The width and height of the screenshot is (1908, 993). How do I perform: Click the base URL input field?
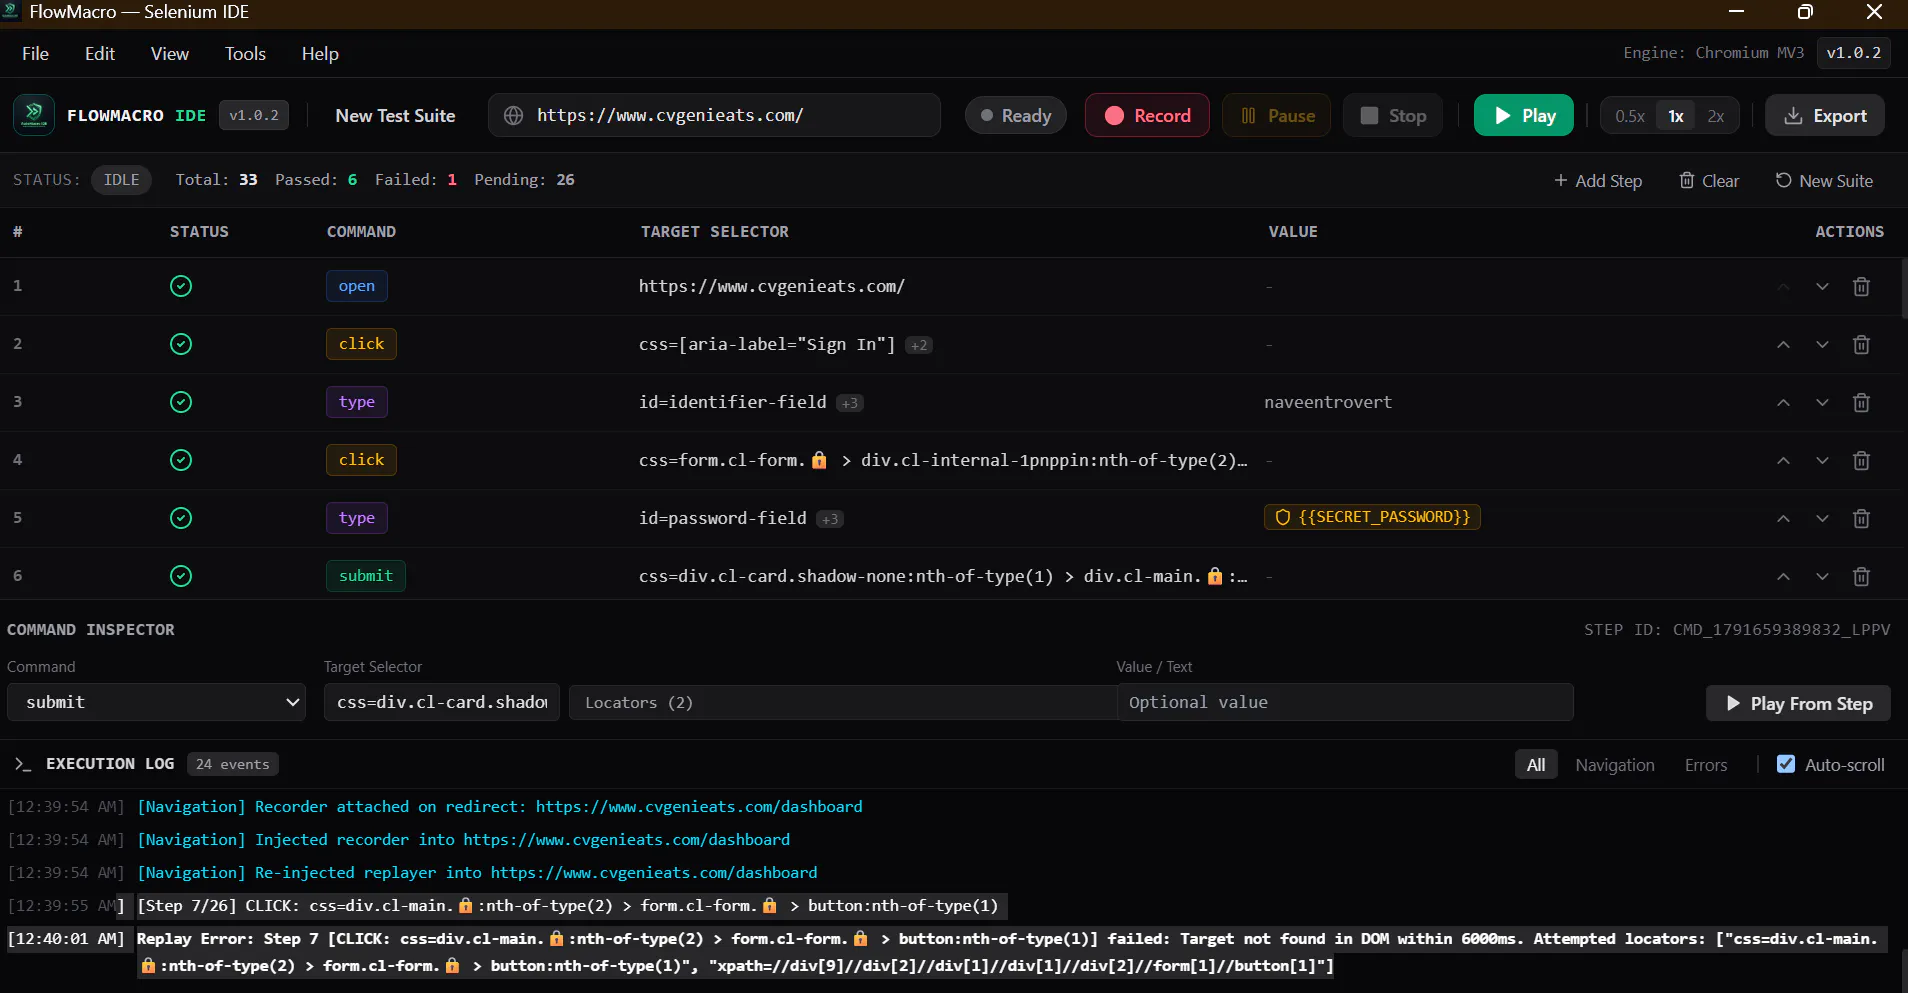tap(714, 115)
